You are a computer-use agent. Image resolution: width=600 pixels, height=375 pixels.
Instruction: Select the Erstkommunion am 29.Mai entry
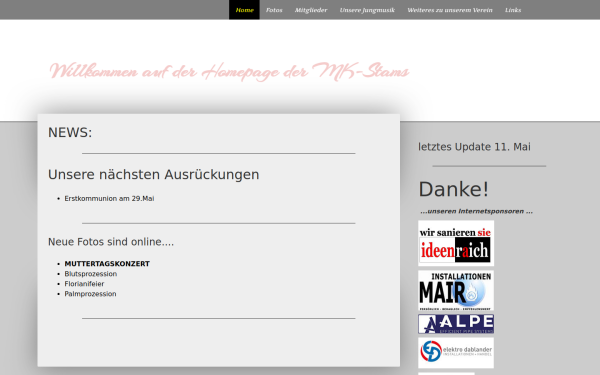point(109,198)
